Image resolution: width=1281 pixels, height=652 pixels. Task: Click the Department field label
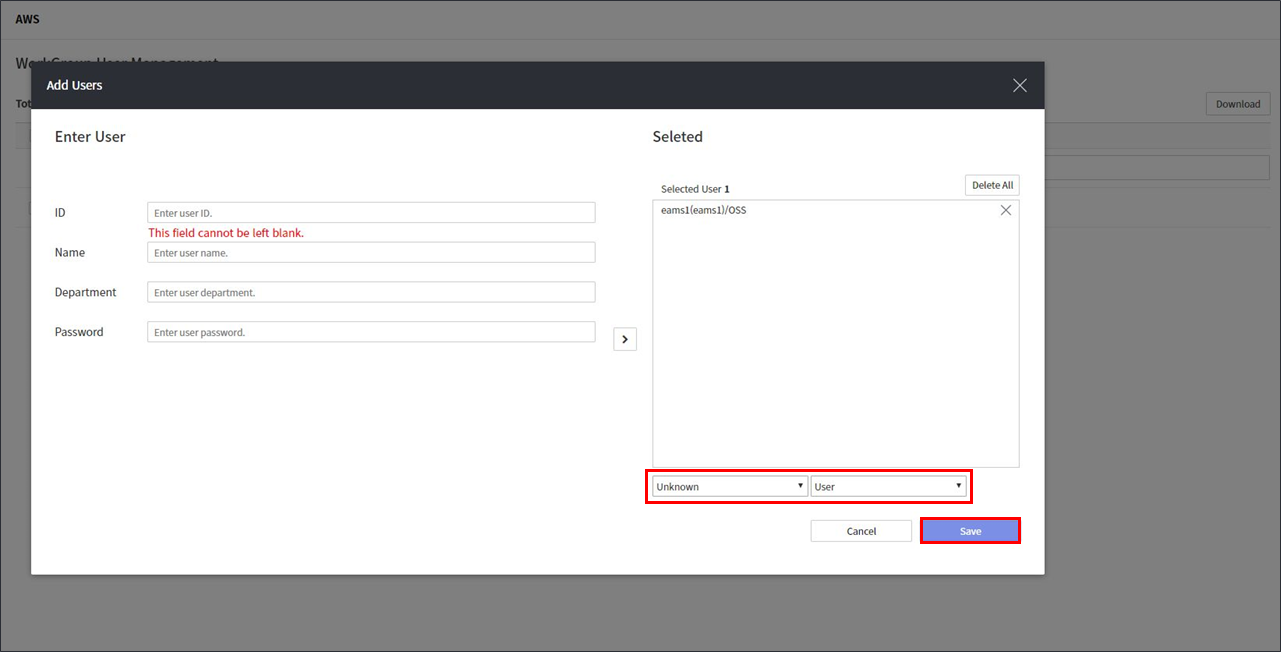[85, 292]
